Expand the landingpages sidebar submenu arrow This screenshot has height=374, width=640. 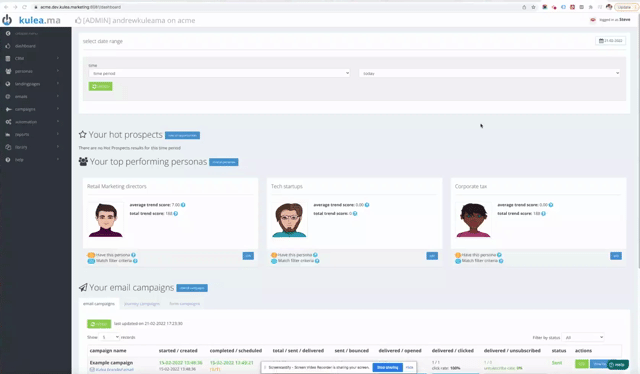point(58,84)
